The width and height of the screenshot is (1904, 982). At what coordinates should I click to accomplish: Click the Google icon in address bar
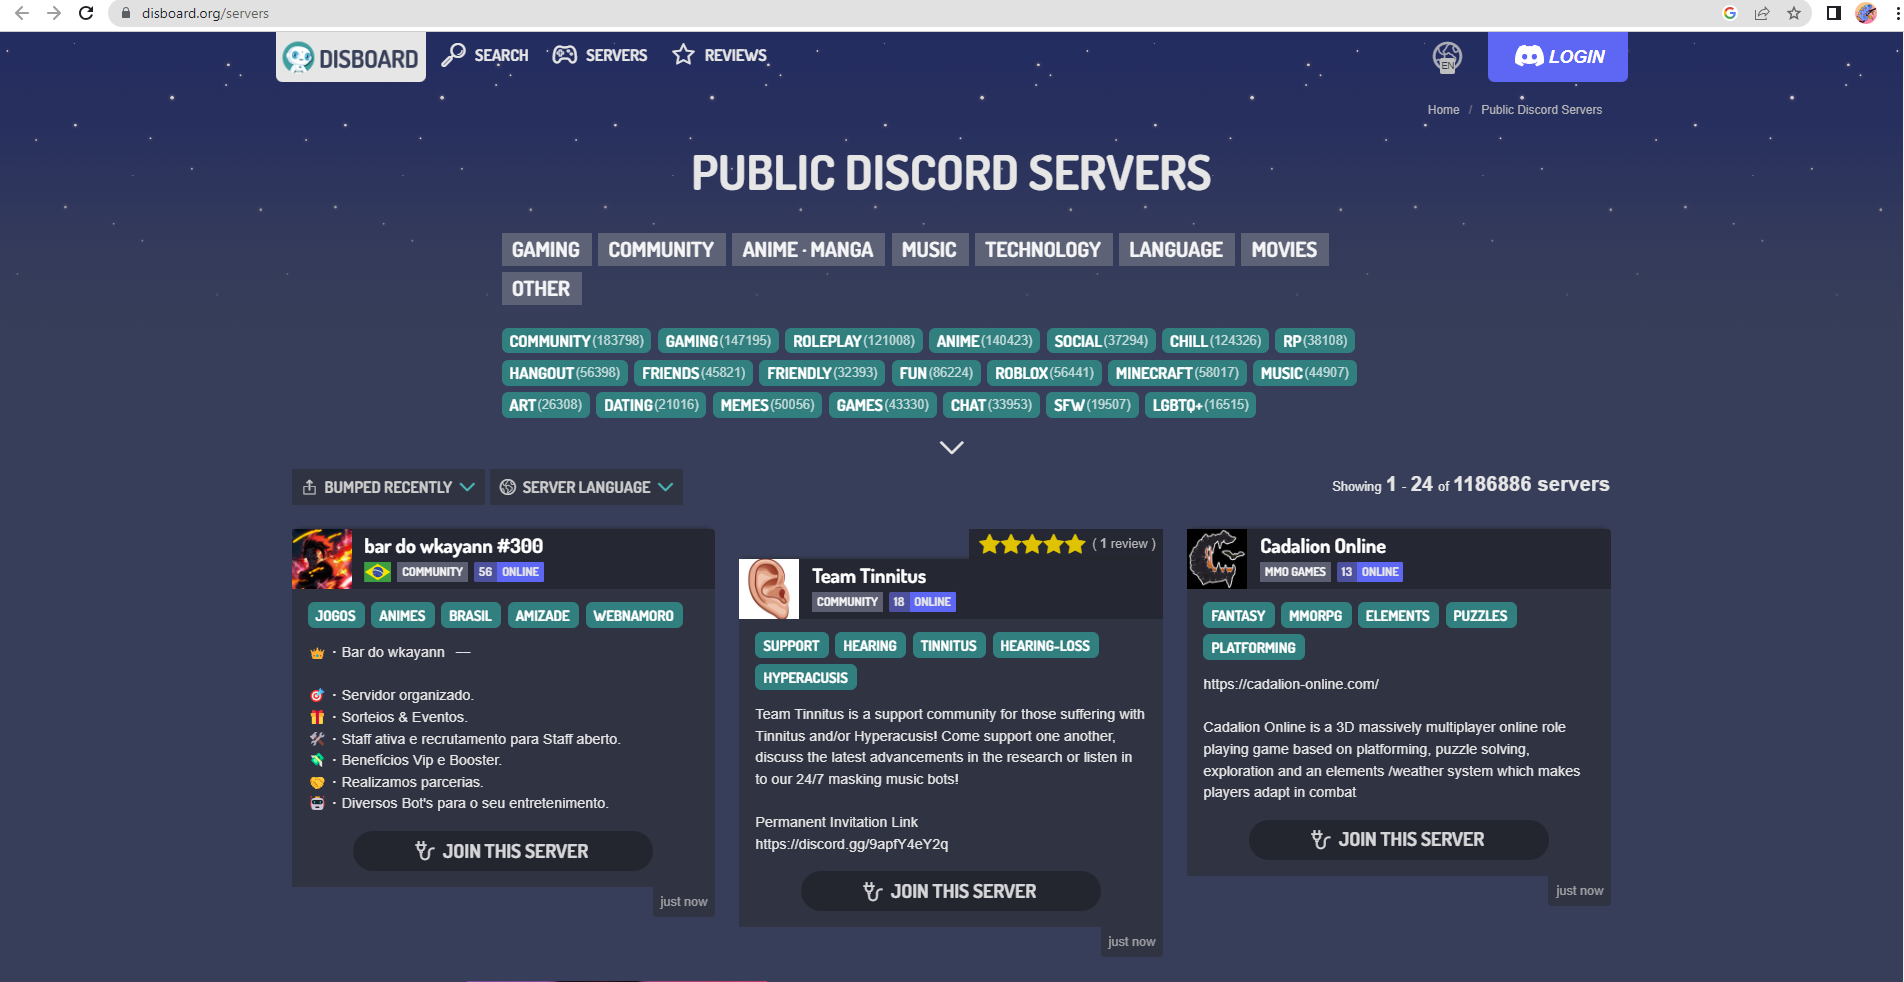(x=1730, y=13)
